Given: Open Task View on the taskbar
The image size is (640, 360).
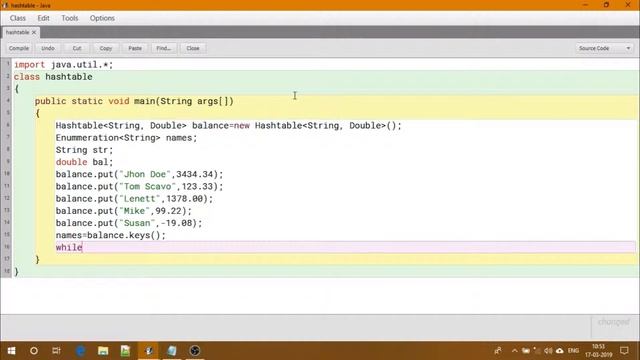Looking at the screenshot, I should 56,351.
